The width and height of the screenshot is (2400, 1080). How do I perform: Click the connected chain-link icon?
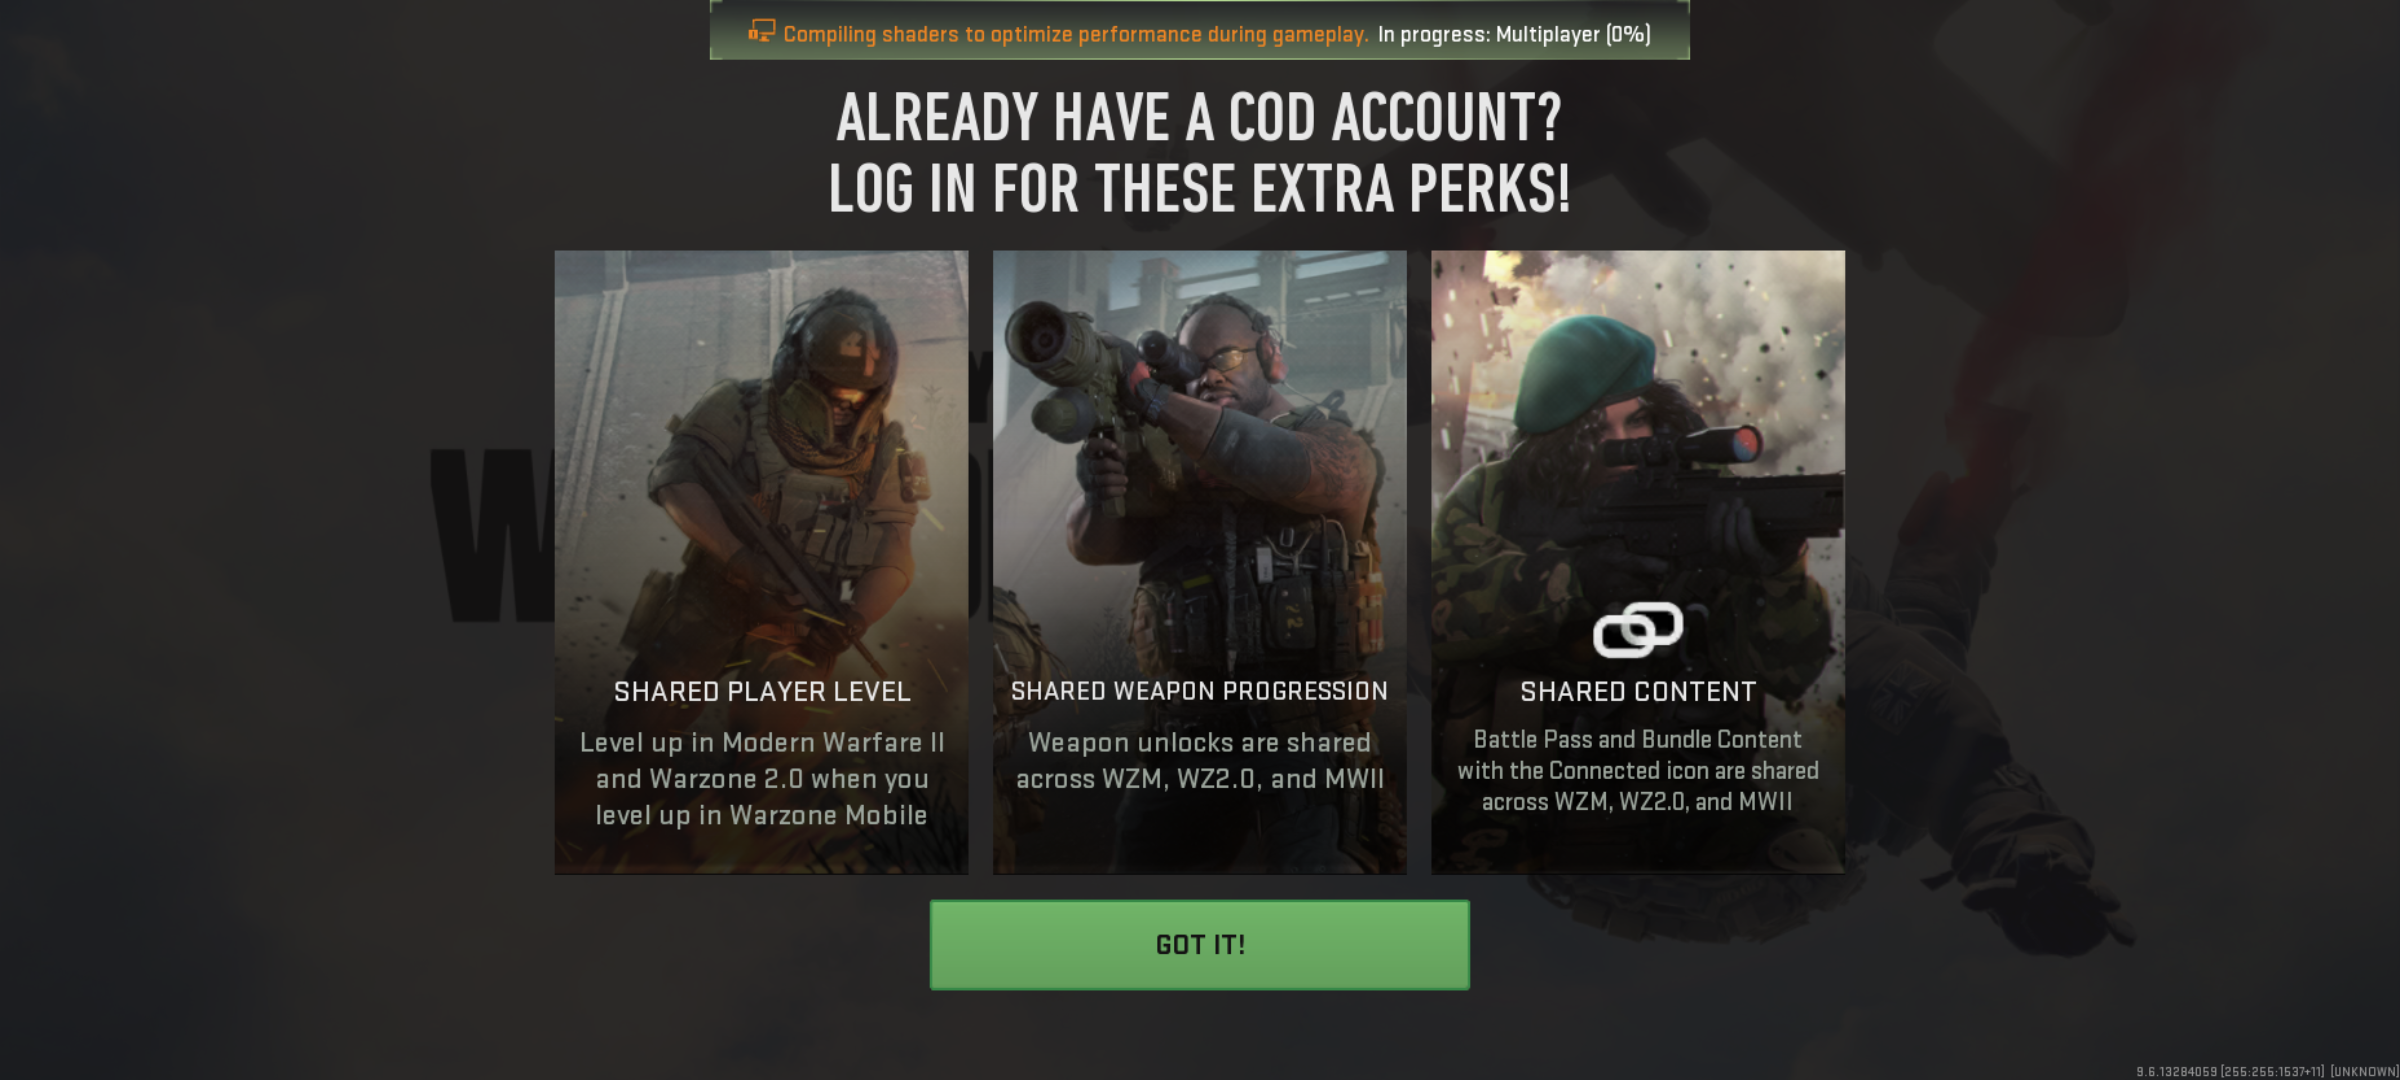click(x=1637, y=630)
